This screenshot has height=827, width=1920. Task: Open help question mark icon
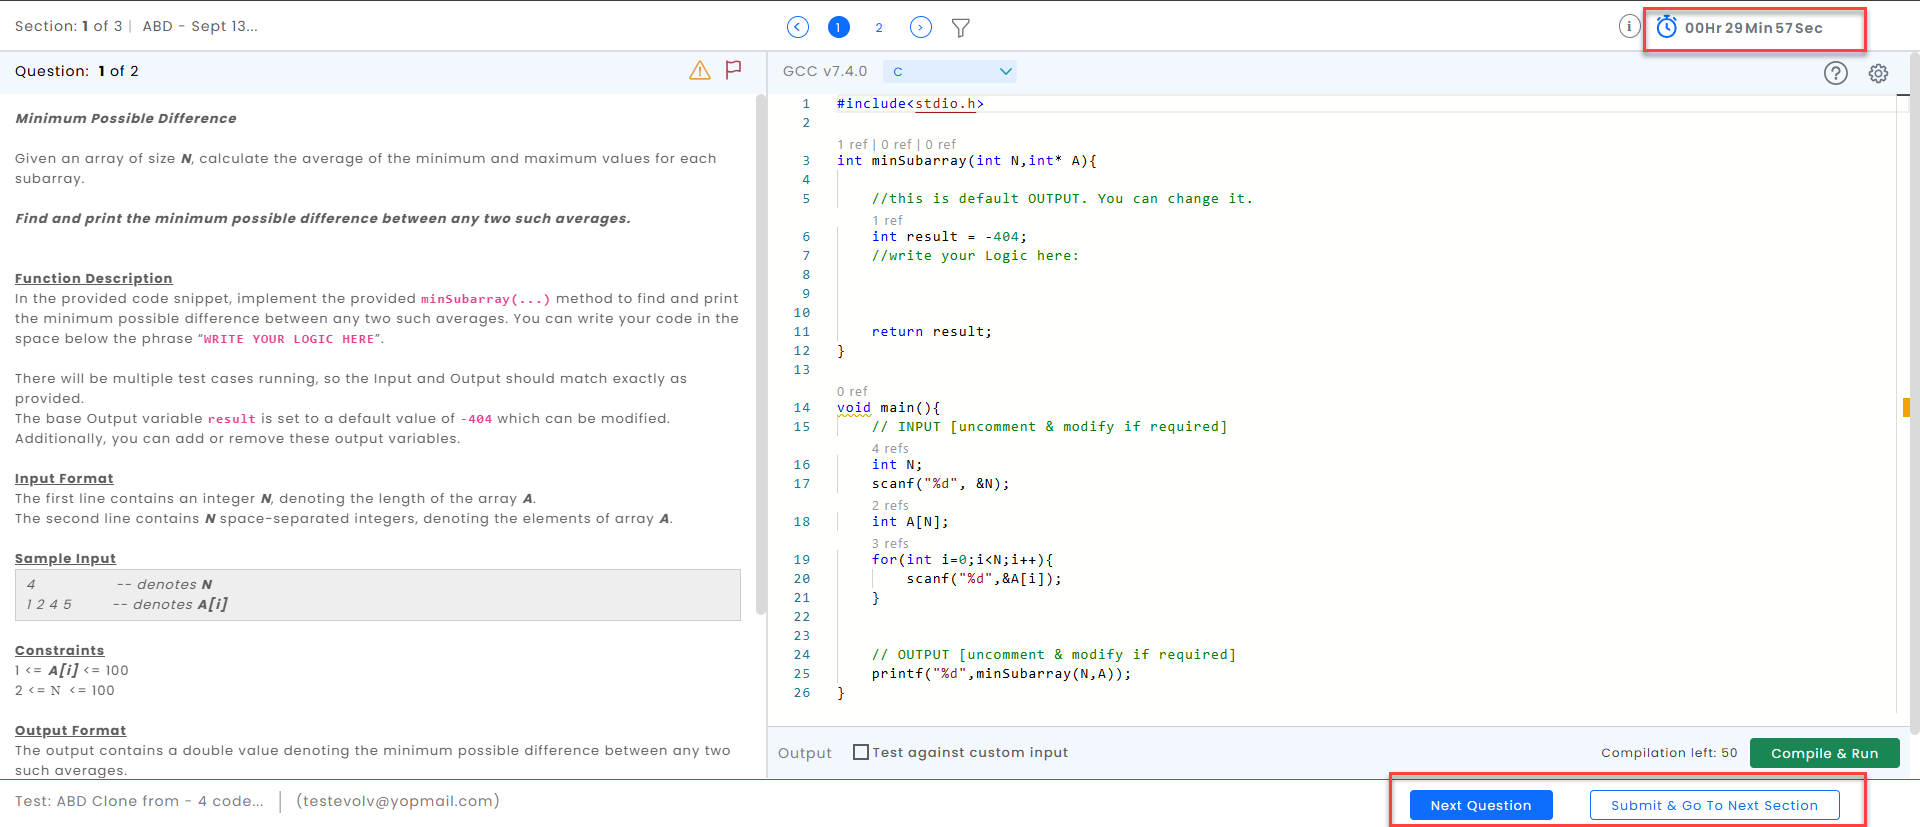1835,73
